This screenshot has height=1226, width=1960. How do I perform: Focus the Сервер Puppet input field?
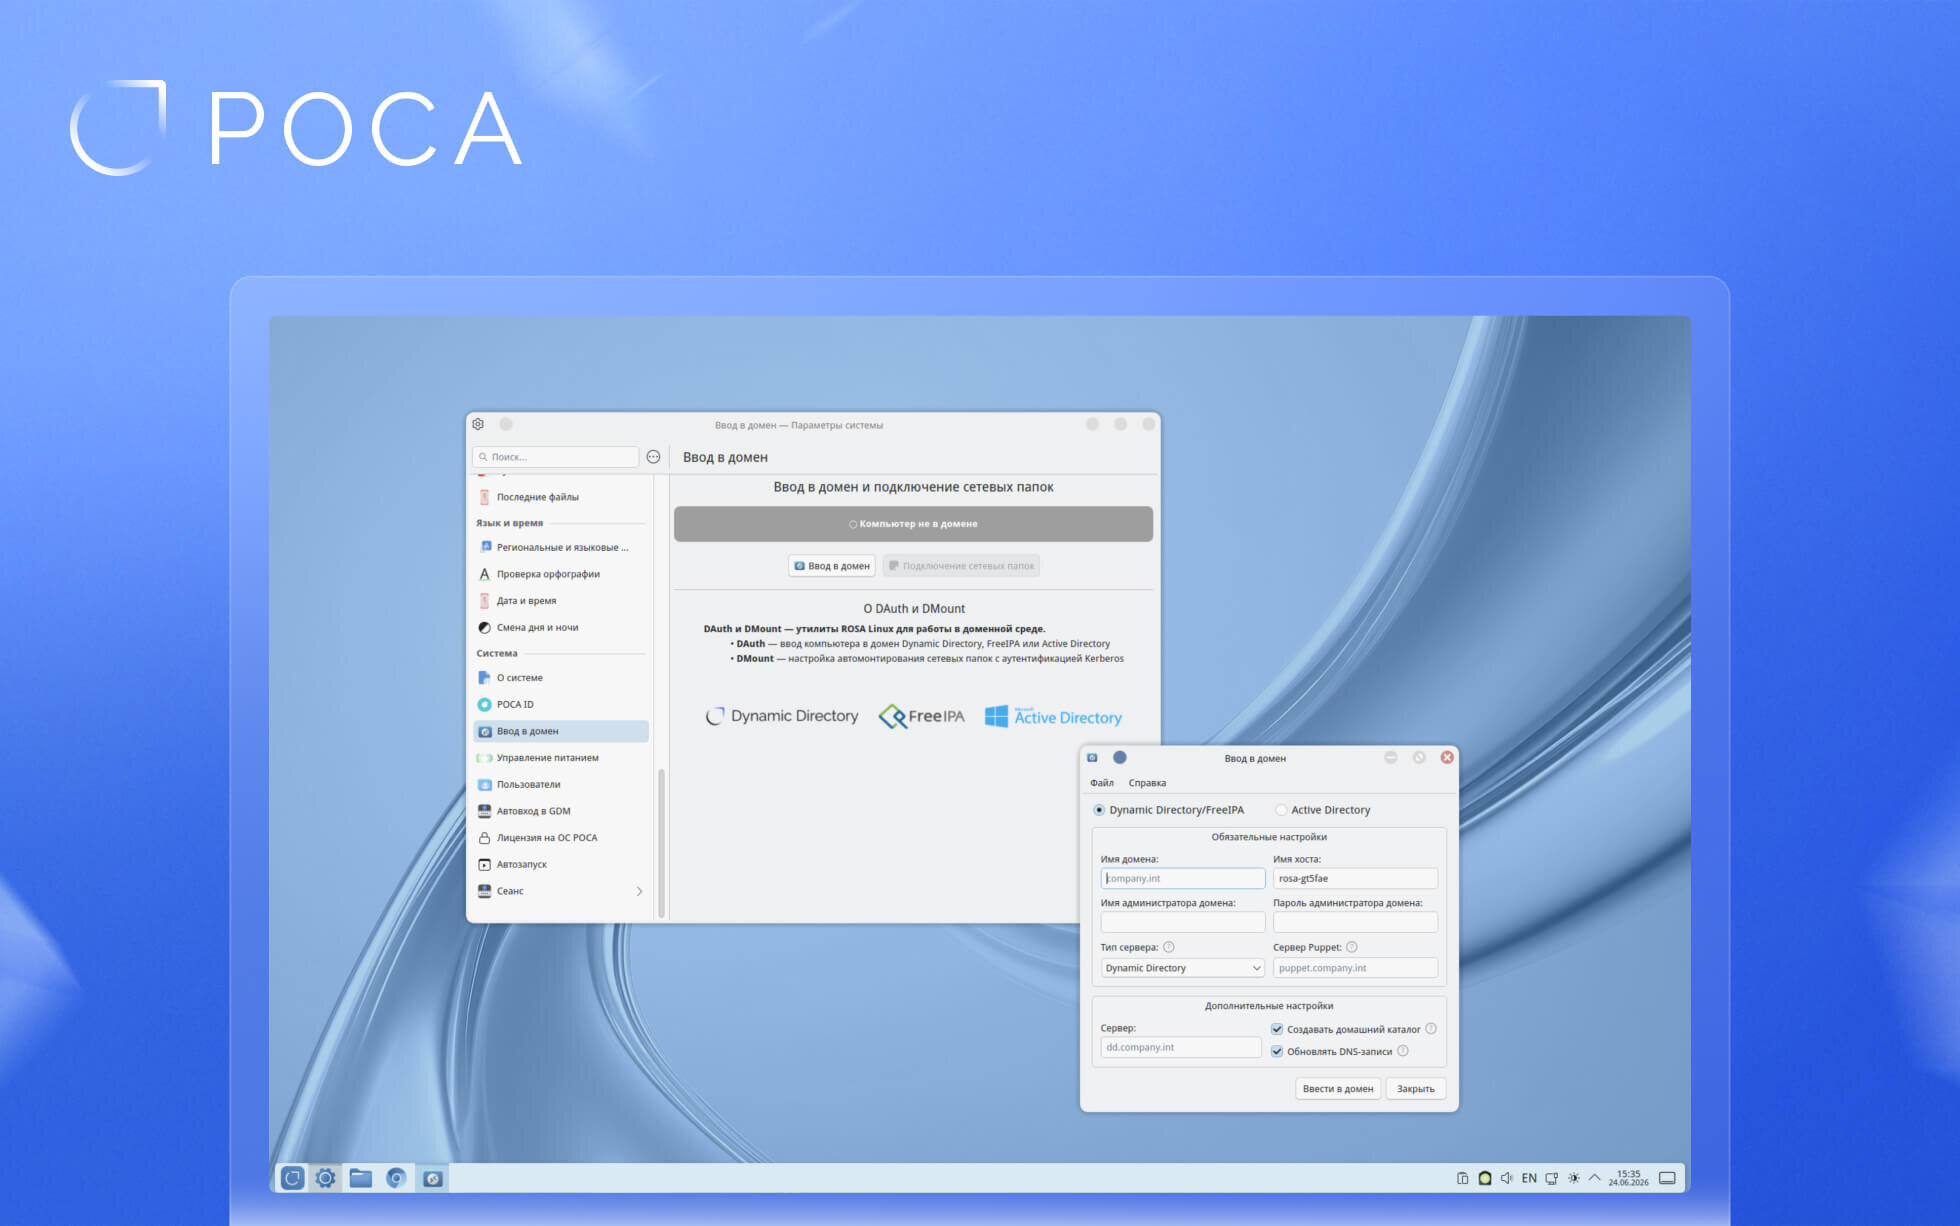click(1355, 968)
